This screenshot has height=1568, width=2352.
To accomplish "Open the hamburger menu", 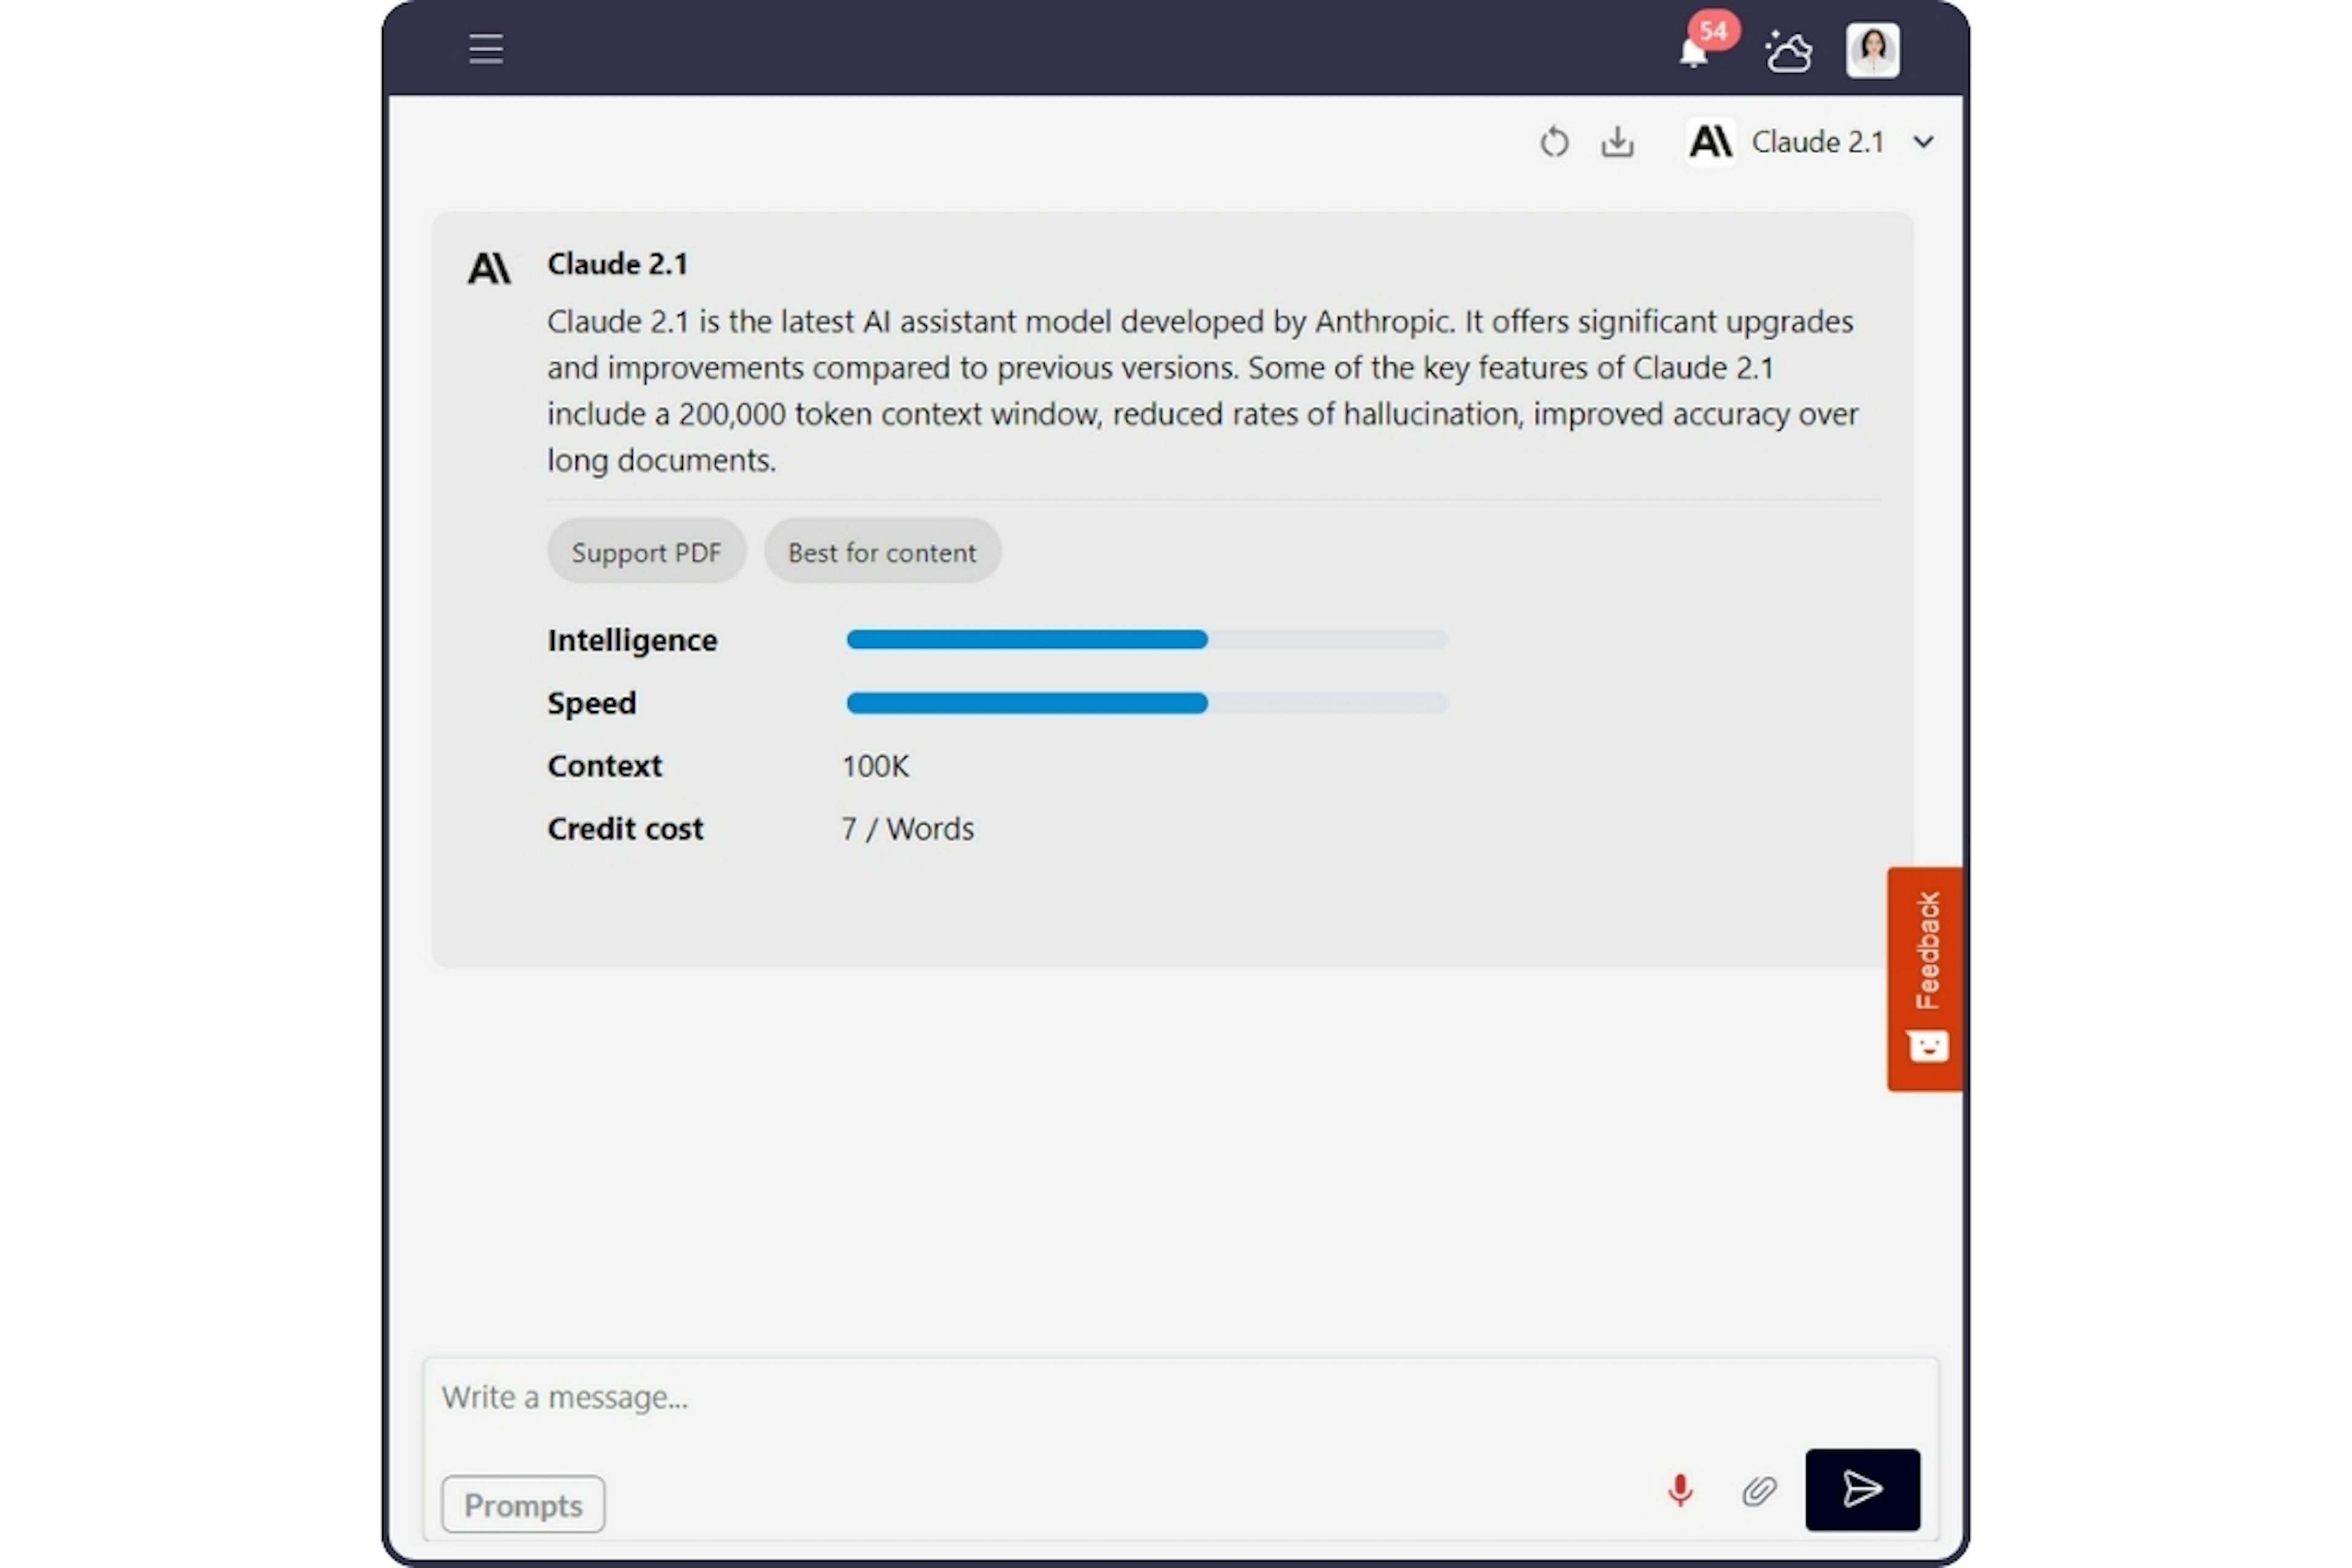I will [x=483, y=47].
